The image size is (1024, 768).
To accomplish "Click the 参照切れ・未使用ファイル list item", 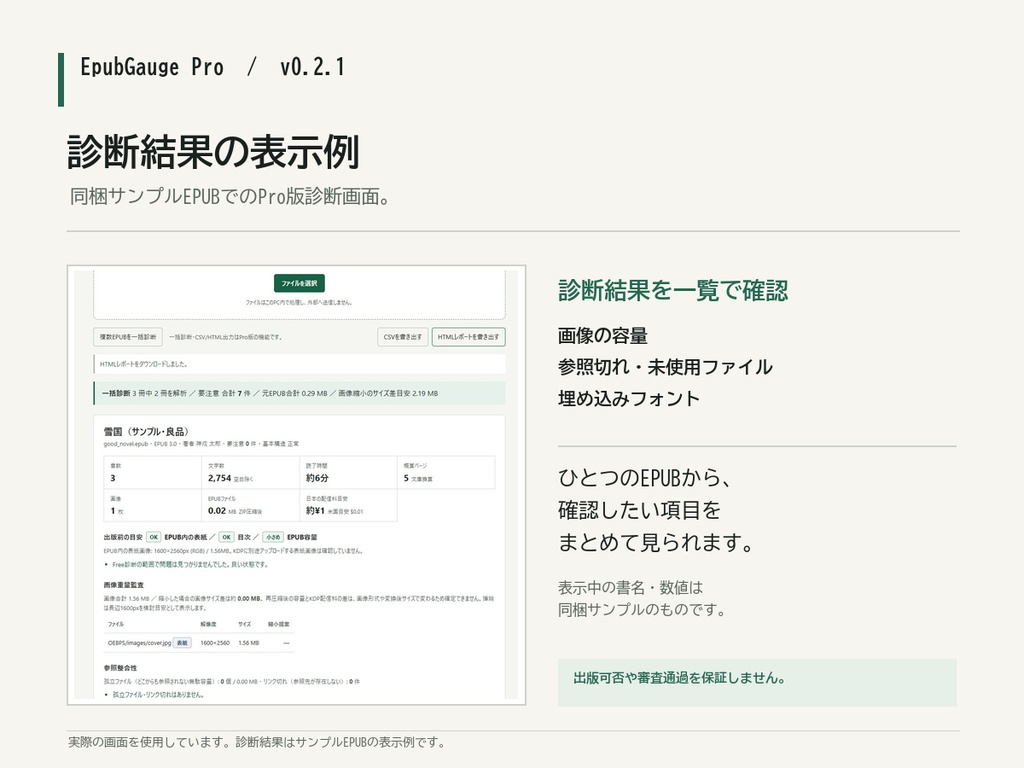I will [665, 367].
